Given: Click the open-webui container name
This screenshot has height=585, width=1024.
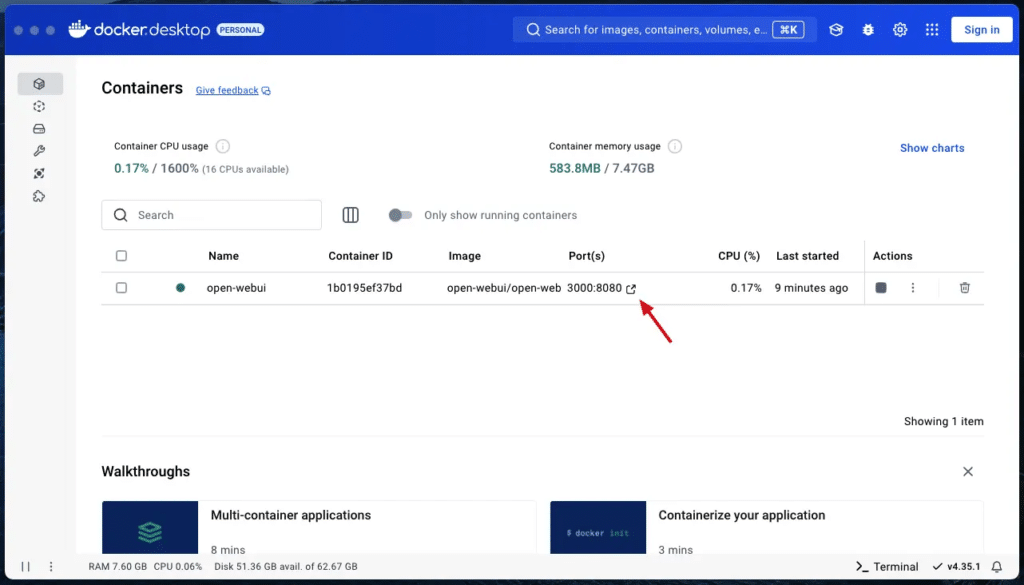Looking at the screenshot, I should click(x=236, y=288).
